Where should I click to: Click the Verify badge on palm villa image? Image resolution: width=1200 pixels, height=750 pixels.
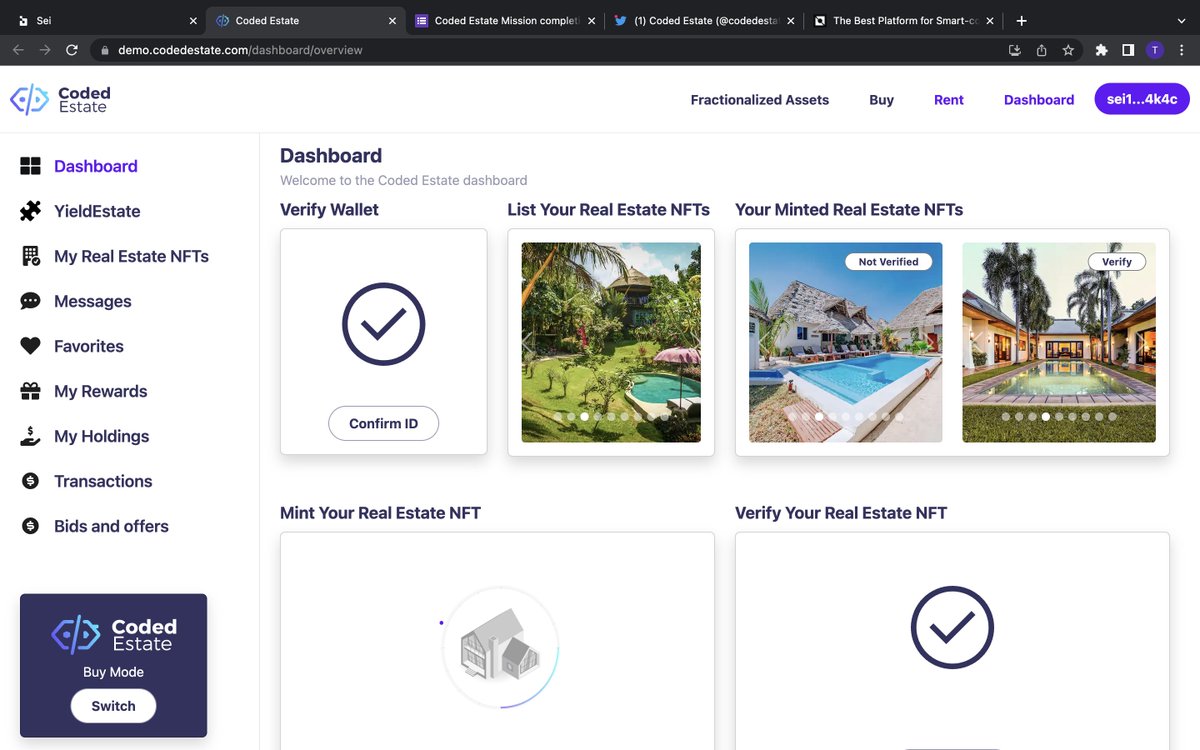click(x=1117, y=261)
